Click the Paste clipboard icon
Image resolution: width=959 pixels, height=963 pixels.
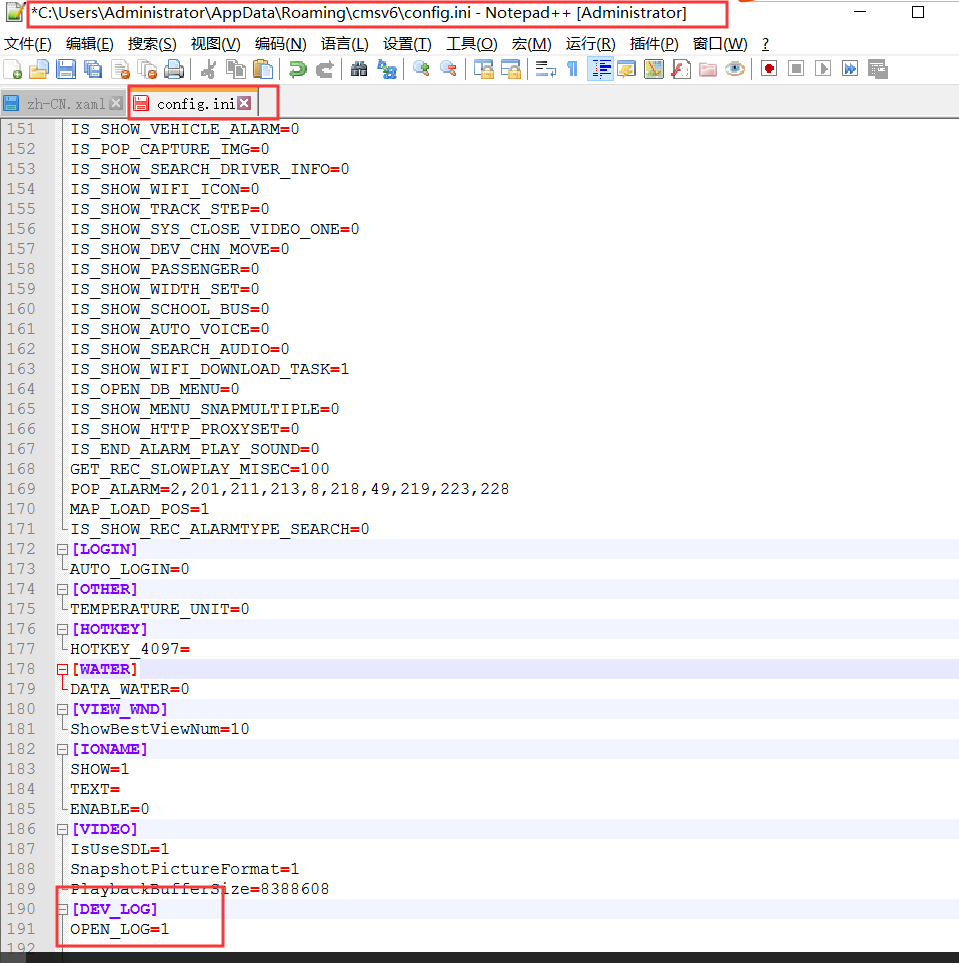coord(263,69)
